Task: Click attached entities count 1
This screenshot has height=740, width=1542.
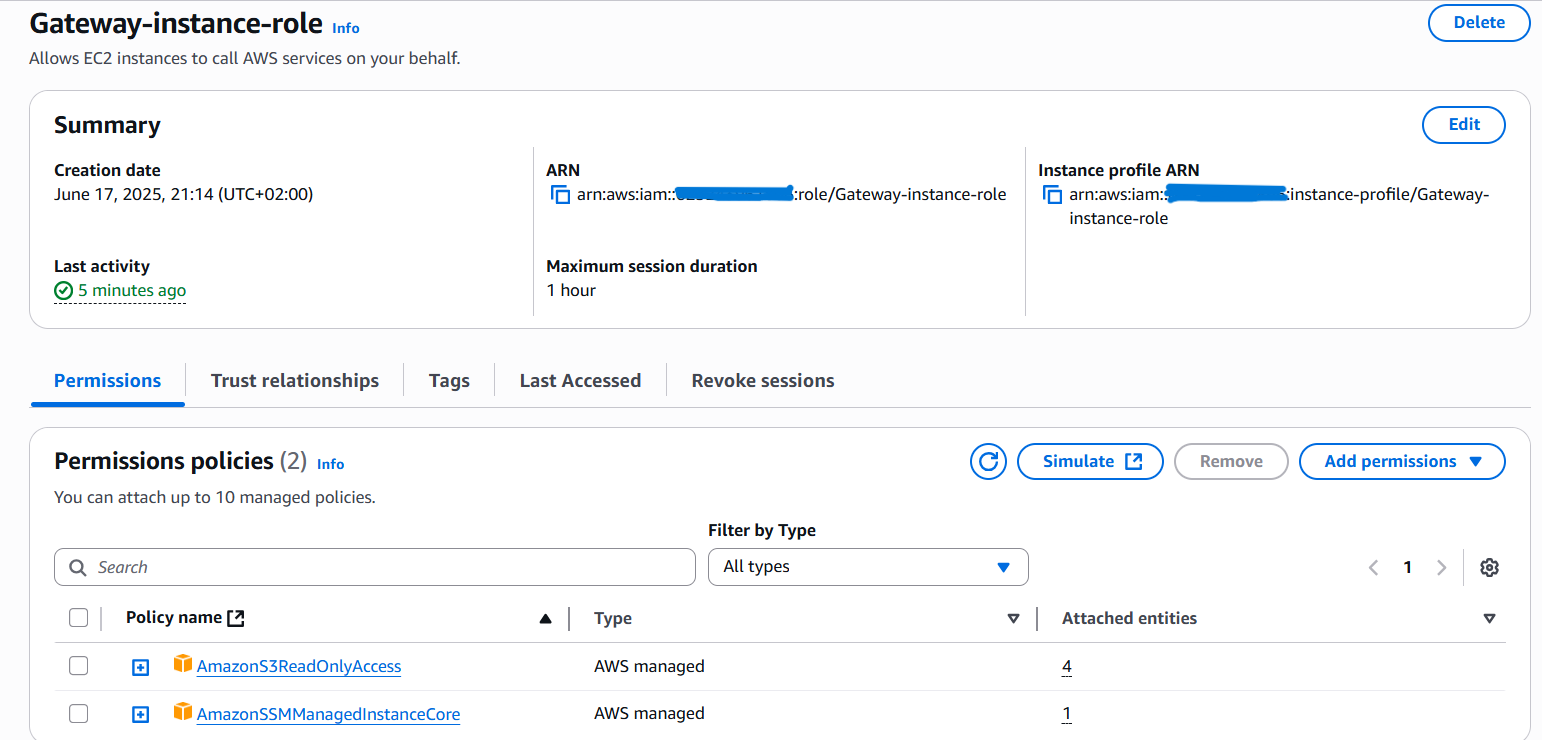Action: [x=1067, y=714]
